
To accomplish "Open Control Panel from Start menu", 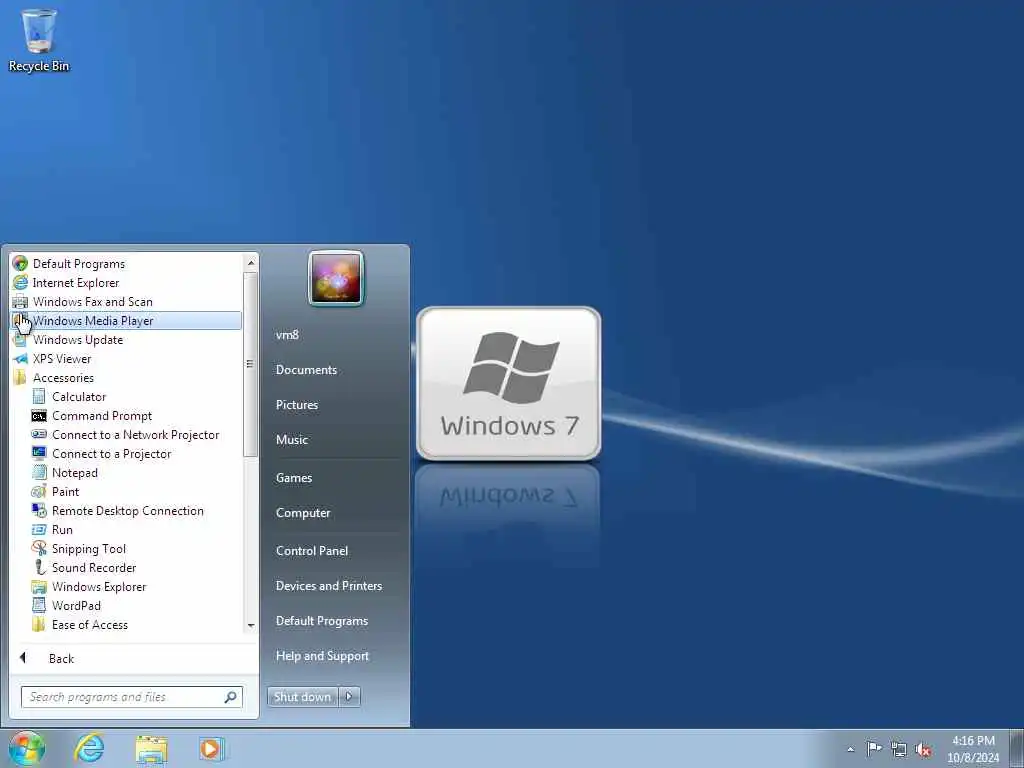I will [x=312, y=551].
